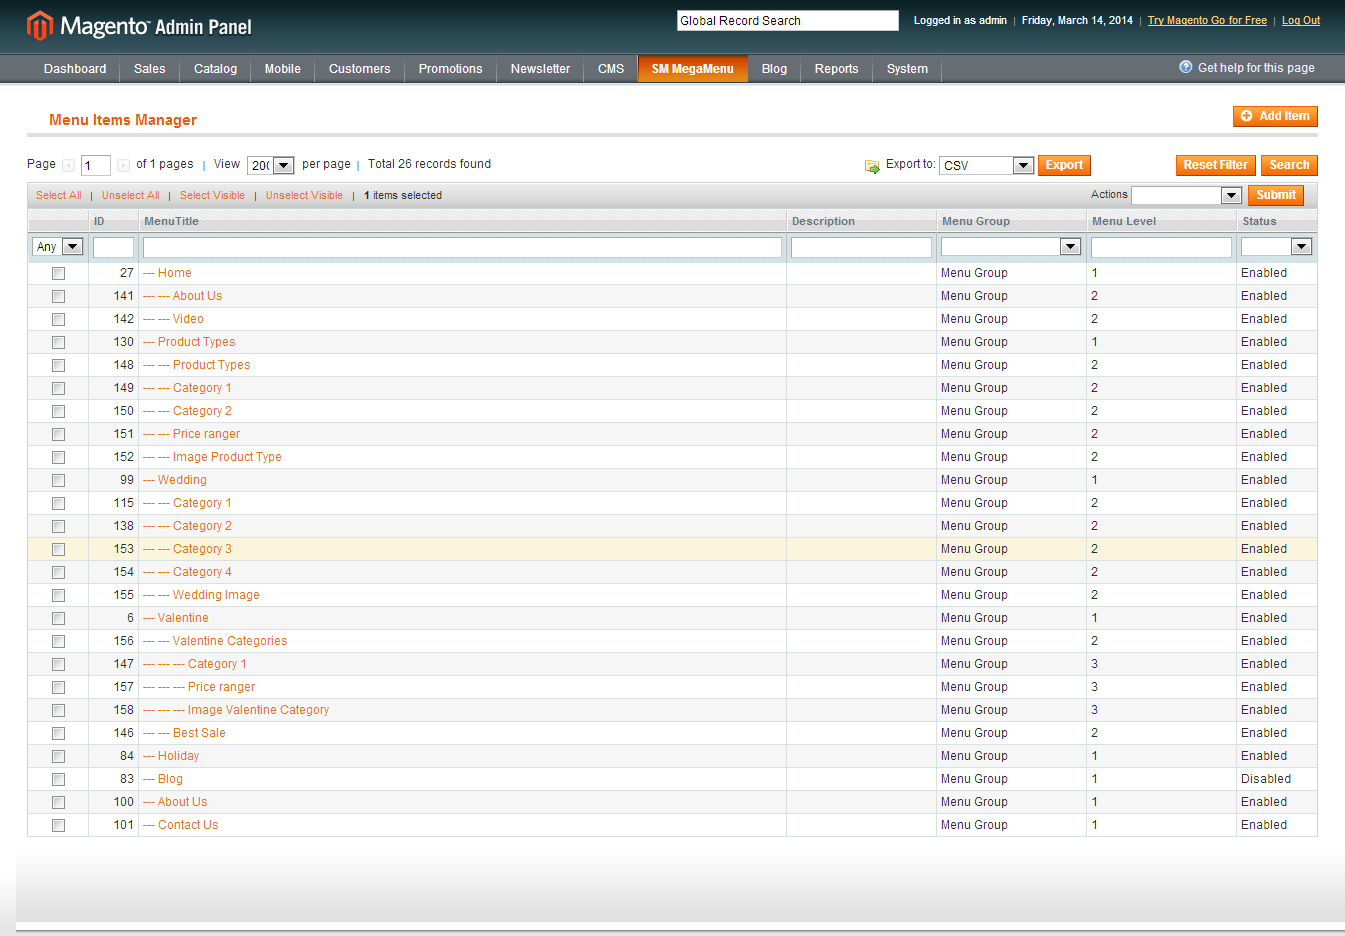
Task: Expand the Actions dropdown
Action: click(x=1186, y=195)
